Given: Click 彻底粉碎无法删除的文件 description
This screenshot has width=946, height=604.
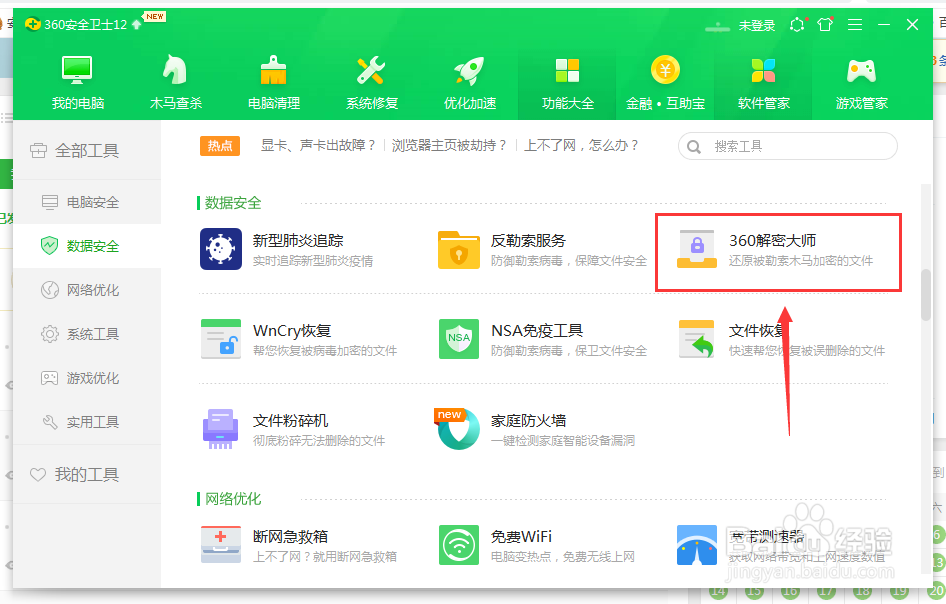Looking at the screenshot, I should click(x=319, y=440).
